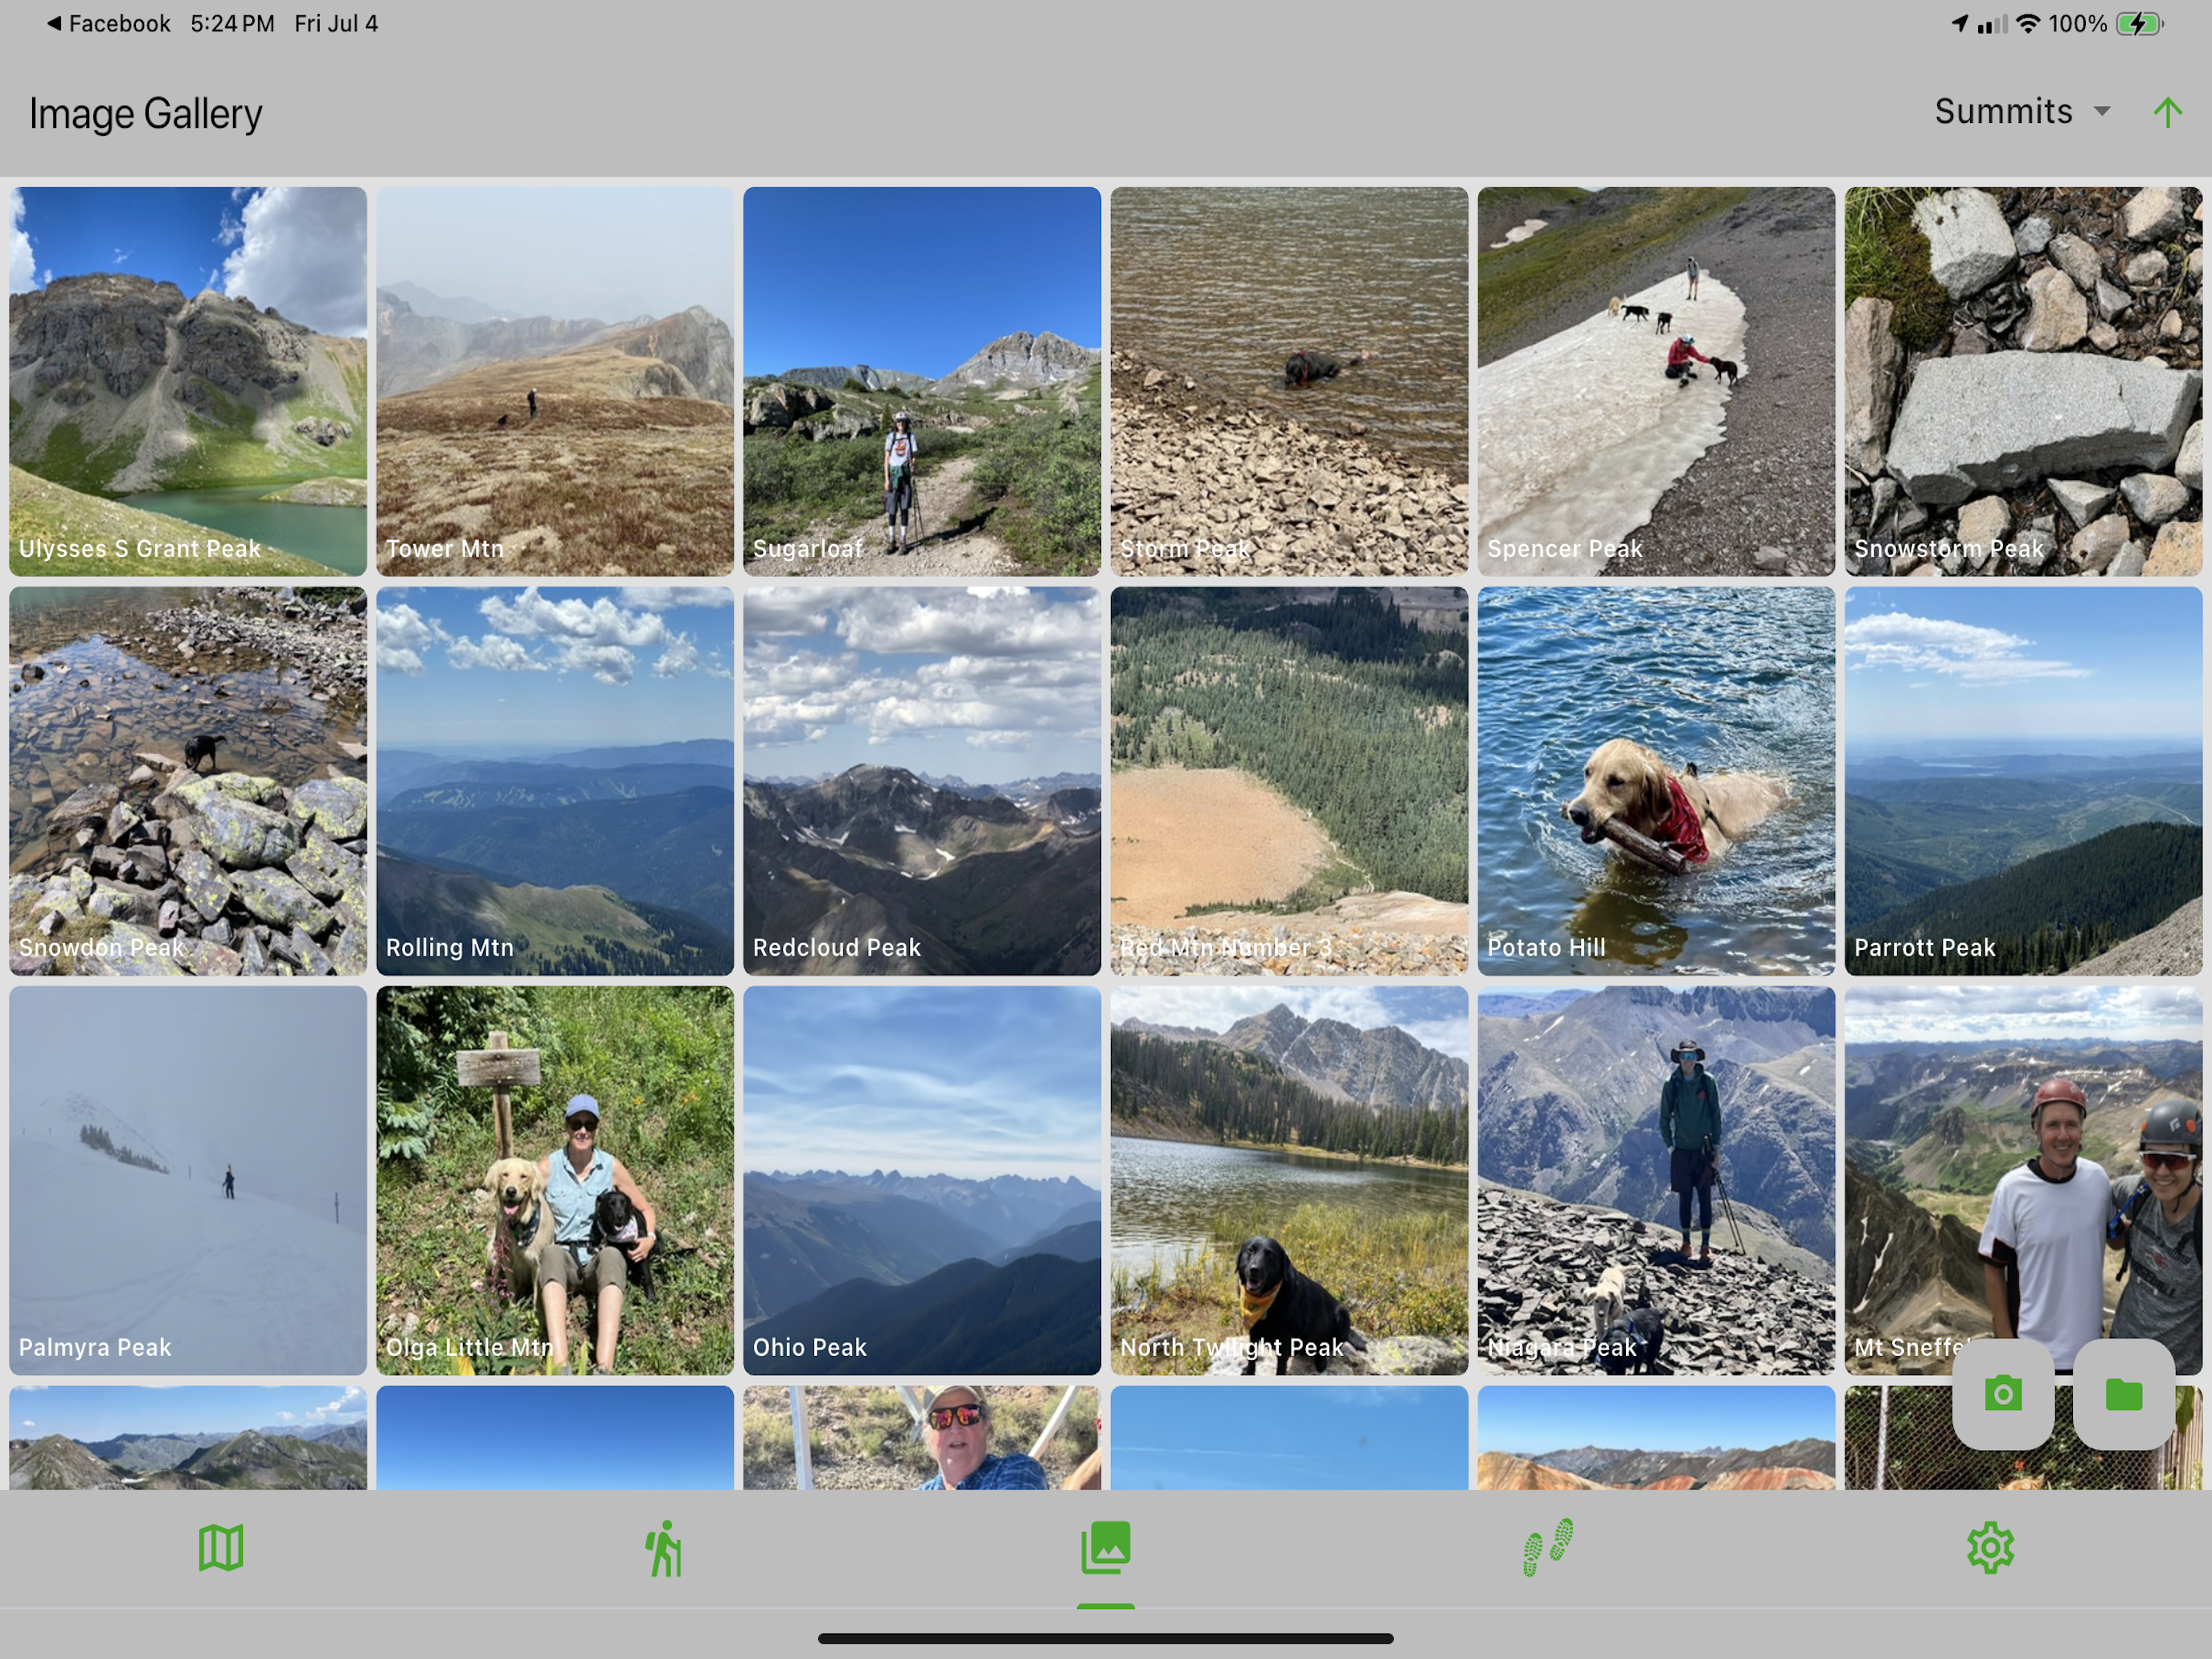The height and width of the screenshot is (1659, 2212).
Task: Open the Ulysses S Grant Peak photo
Action: 188,381
